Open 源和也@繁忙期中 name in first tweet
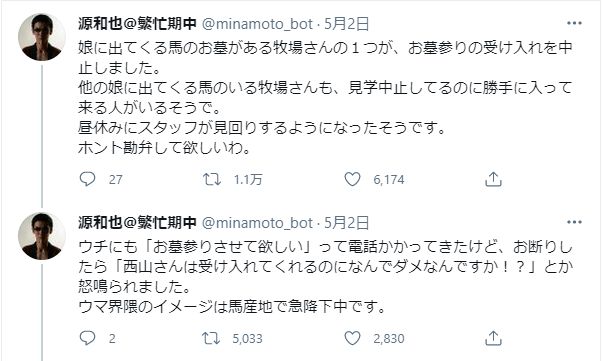This screenshot has height=361, width=602. pos(137,24)
